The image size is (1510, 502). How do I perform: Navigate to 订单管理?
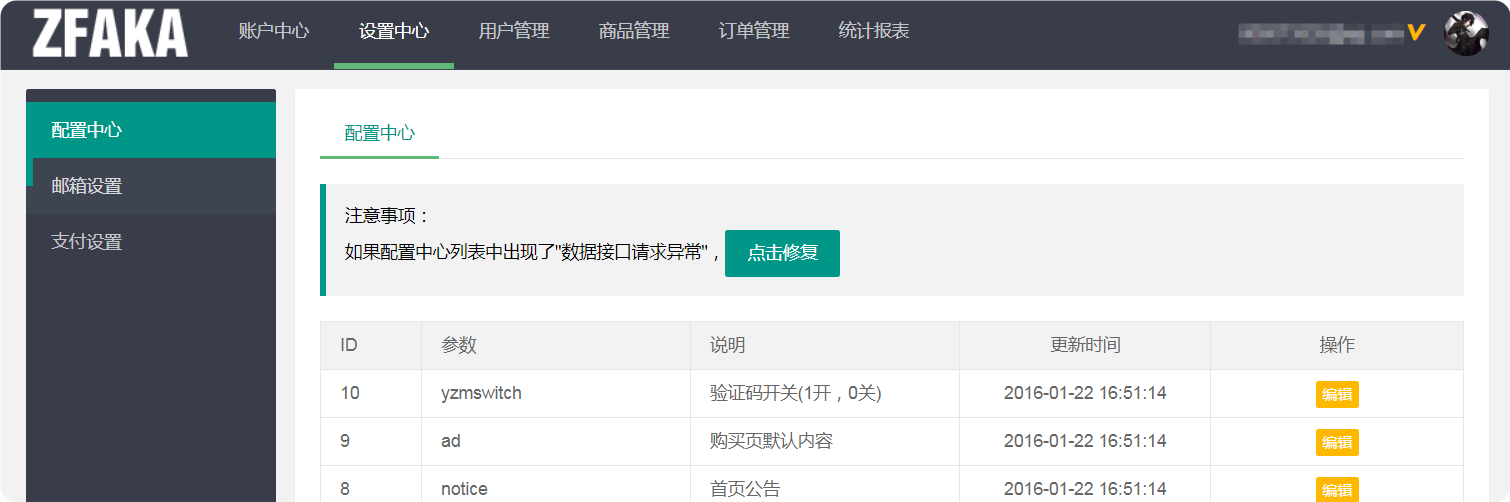pos(754,31)
